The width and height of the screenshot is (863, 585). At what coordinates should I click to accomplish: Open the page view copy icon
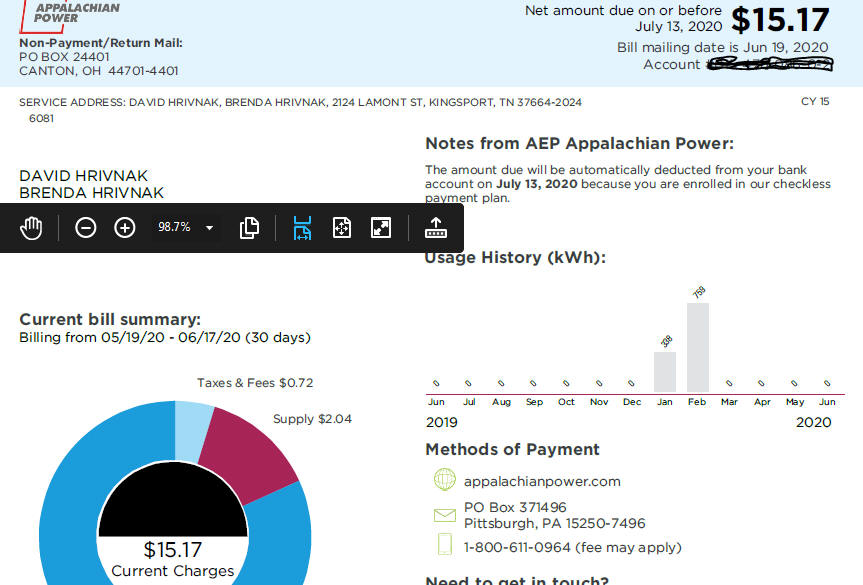point(249,228)
